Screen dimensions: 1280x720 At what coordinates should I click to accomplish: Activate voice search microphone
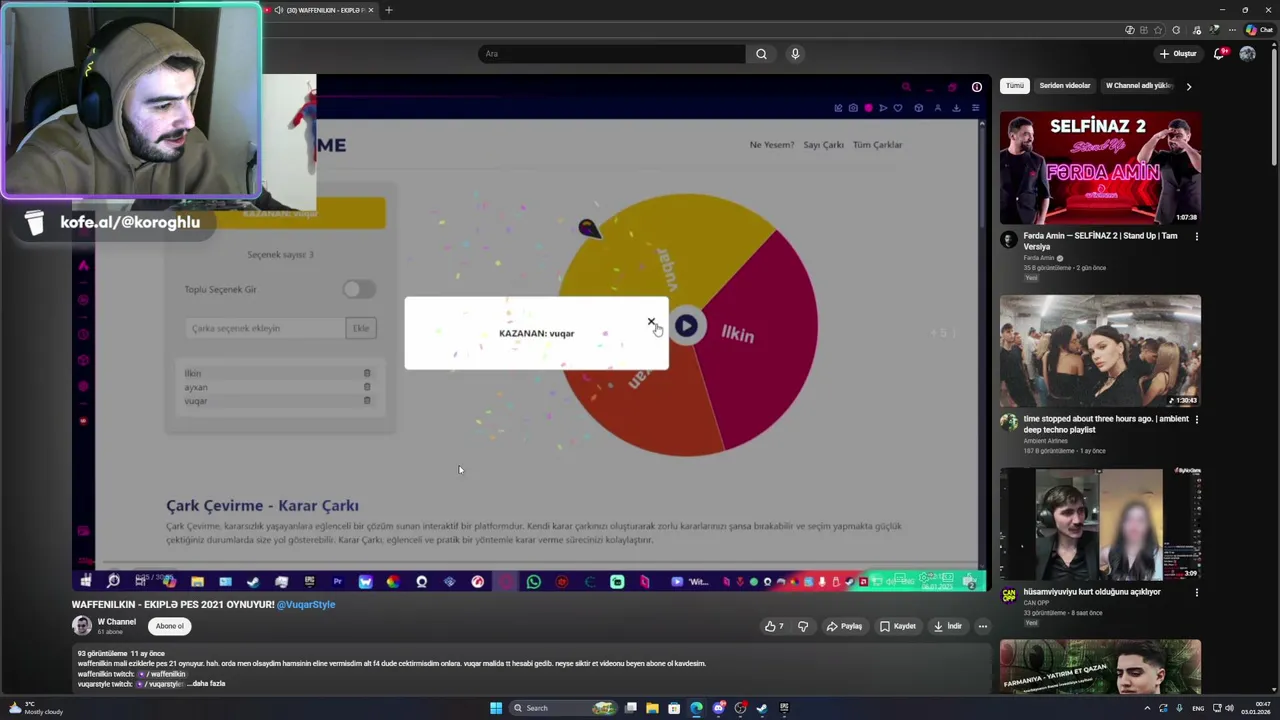(x=795, y=54)
